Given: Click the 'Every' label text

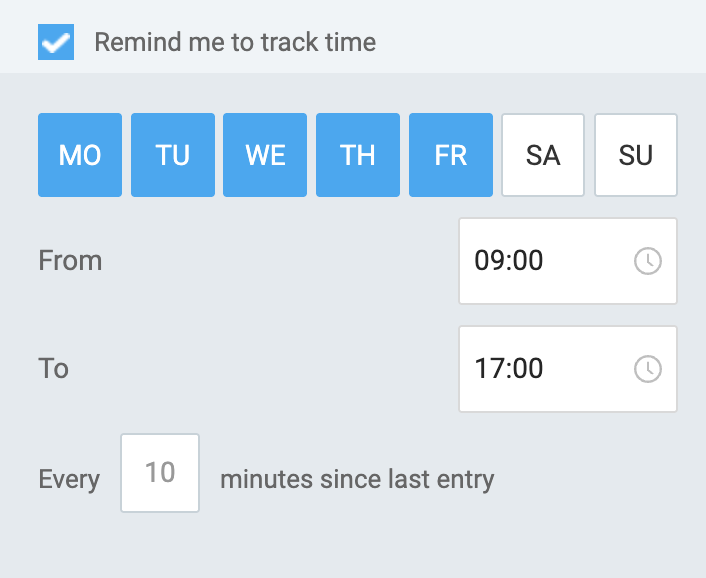Looking at the screenshot, I should 69,479.
